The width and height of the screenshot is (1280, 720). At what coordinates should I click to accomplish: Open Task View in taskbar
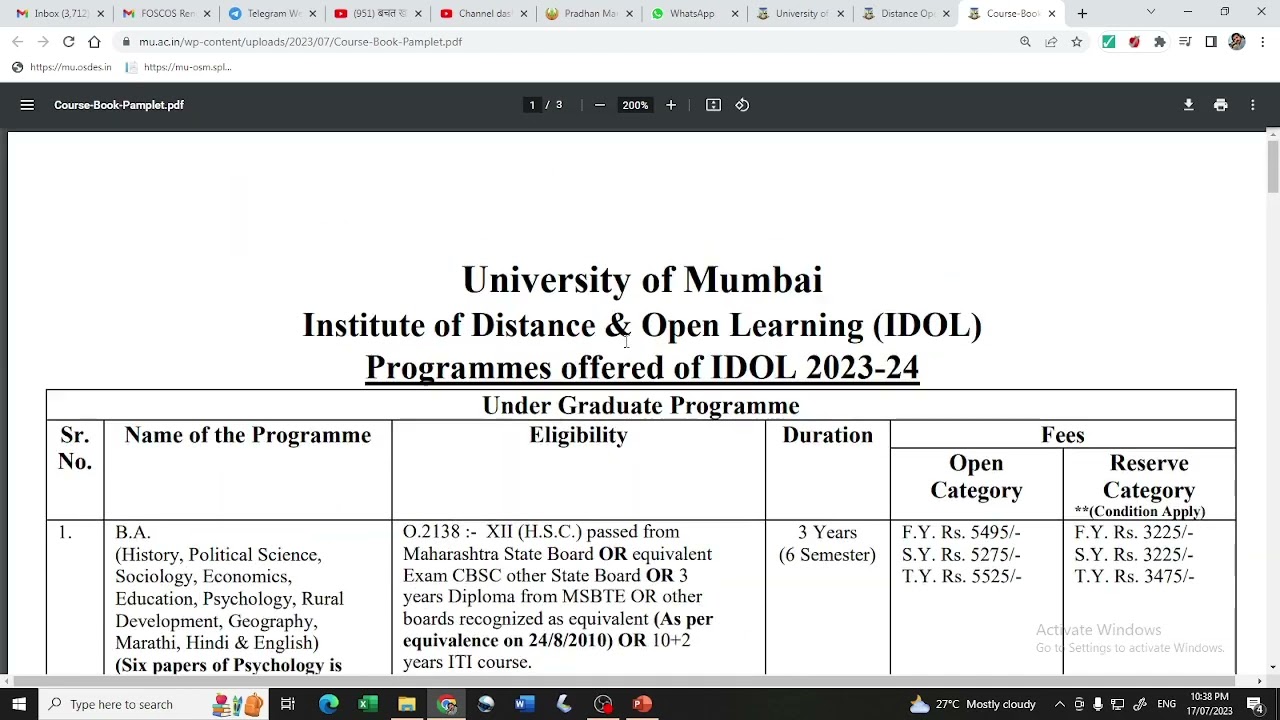287,704
